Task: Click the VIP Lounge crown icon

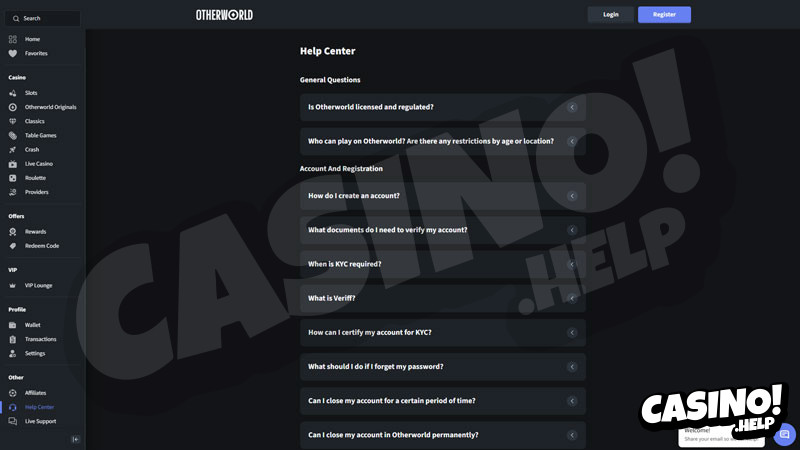Action: [13, 286]
